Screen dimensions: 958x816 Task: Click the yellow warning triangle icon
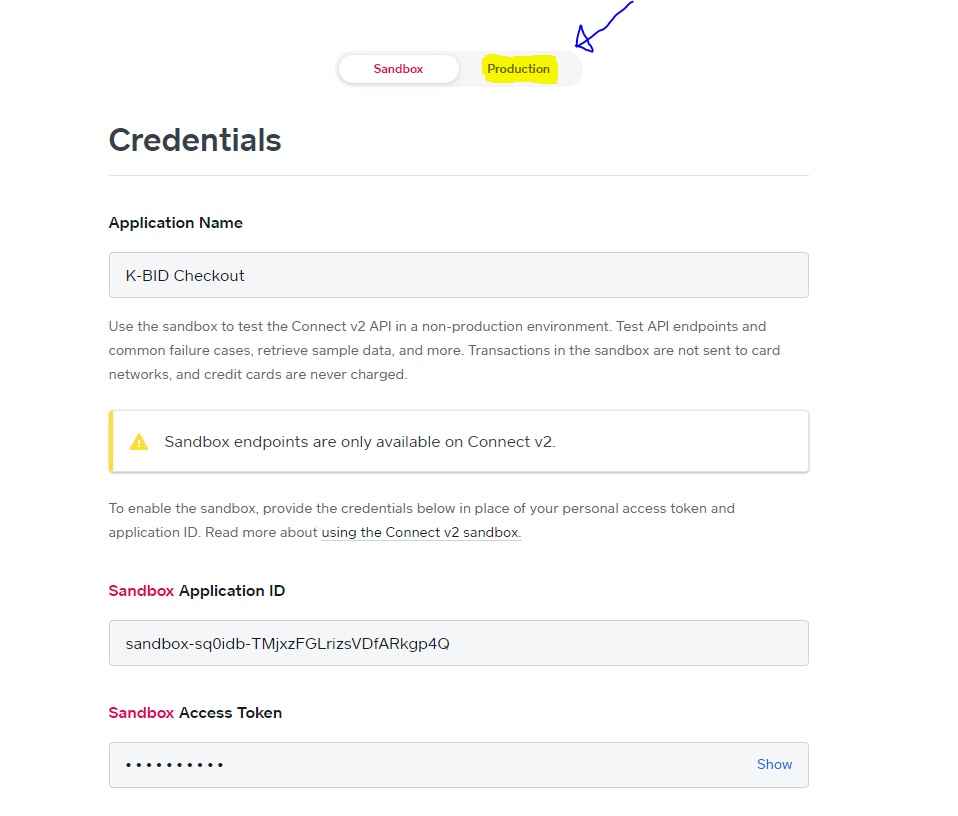coord(139,441)
